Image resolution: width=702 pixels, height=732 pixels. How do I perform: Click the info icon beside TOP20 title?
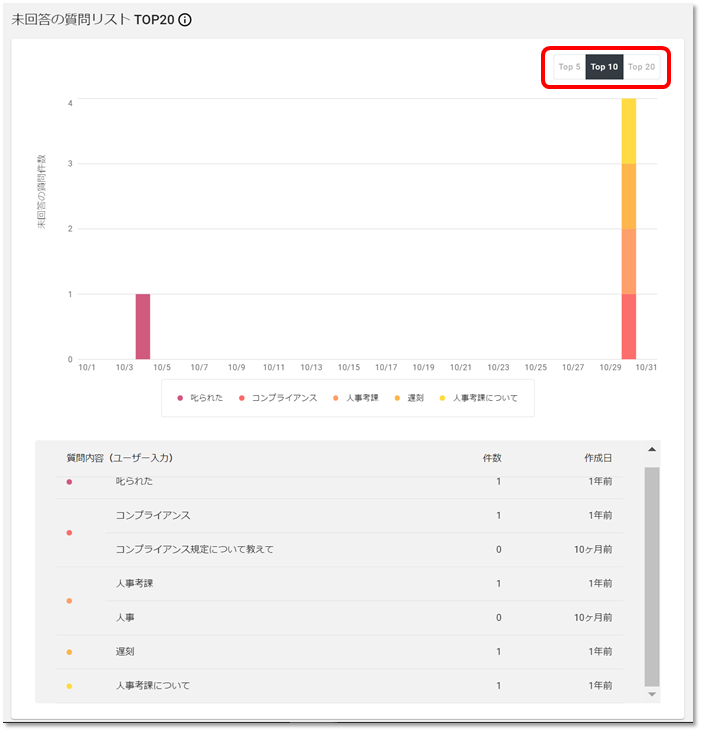coord(185,20)
